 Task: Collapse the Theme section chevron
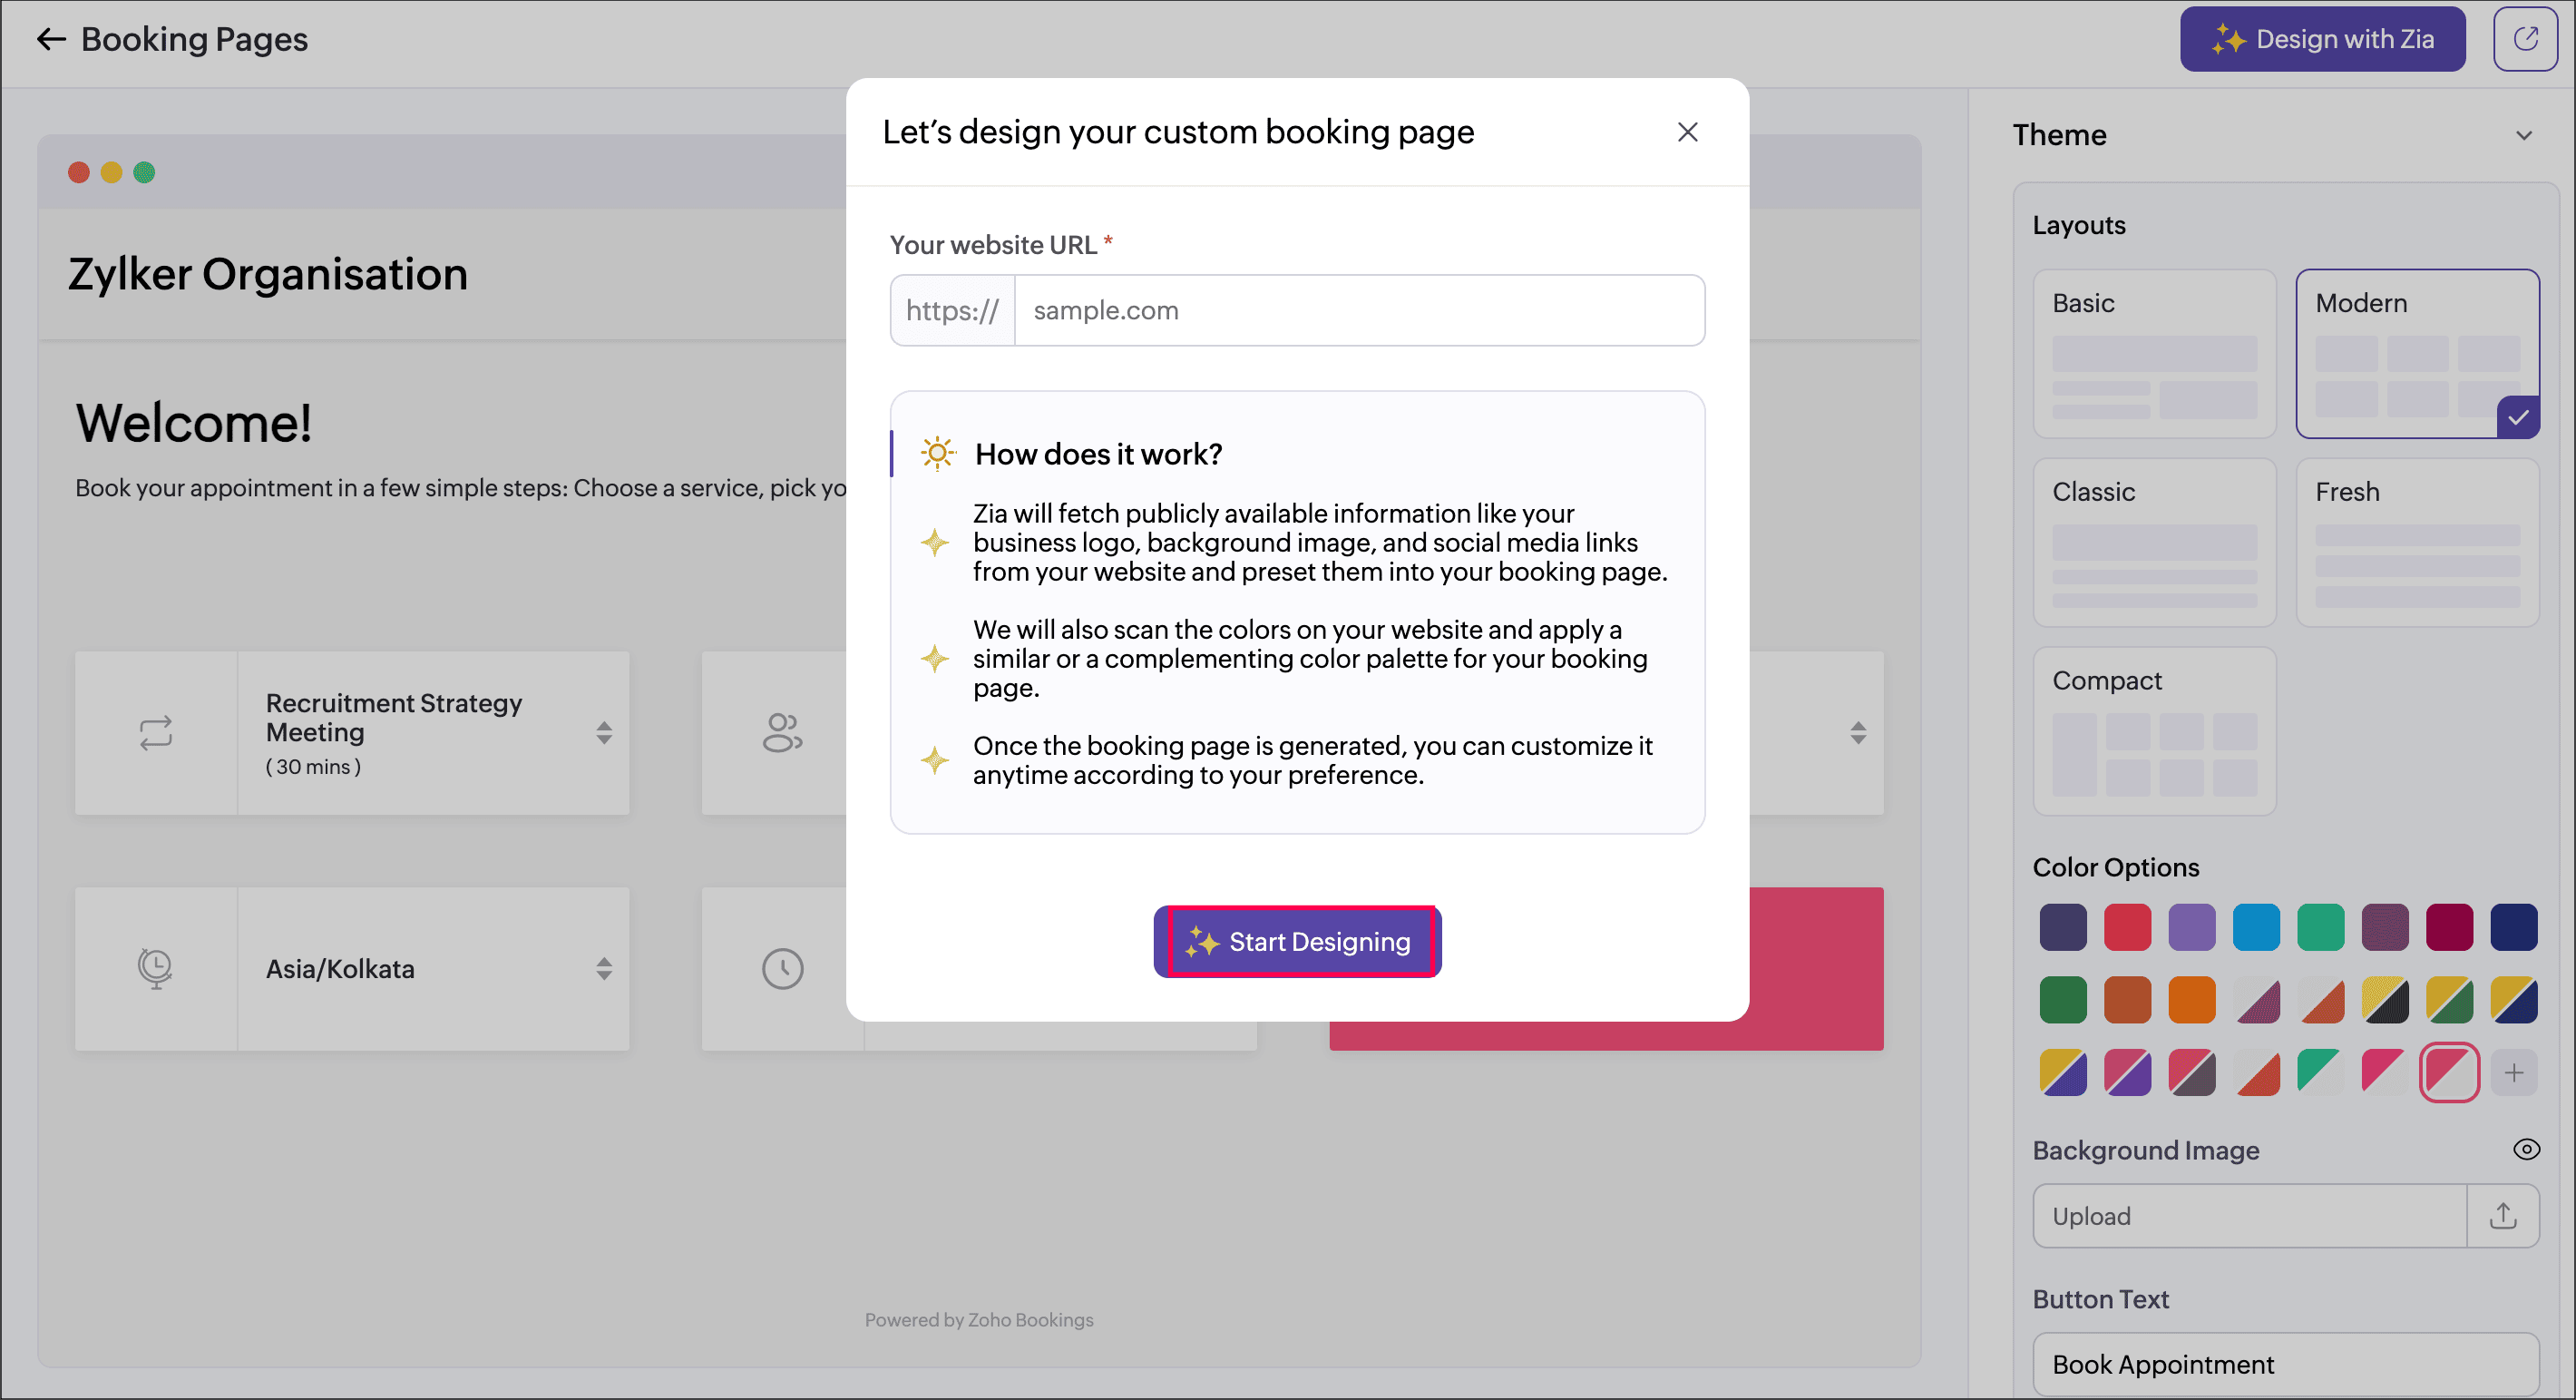pos(2523,135)
